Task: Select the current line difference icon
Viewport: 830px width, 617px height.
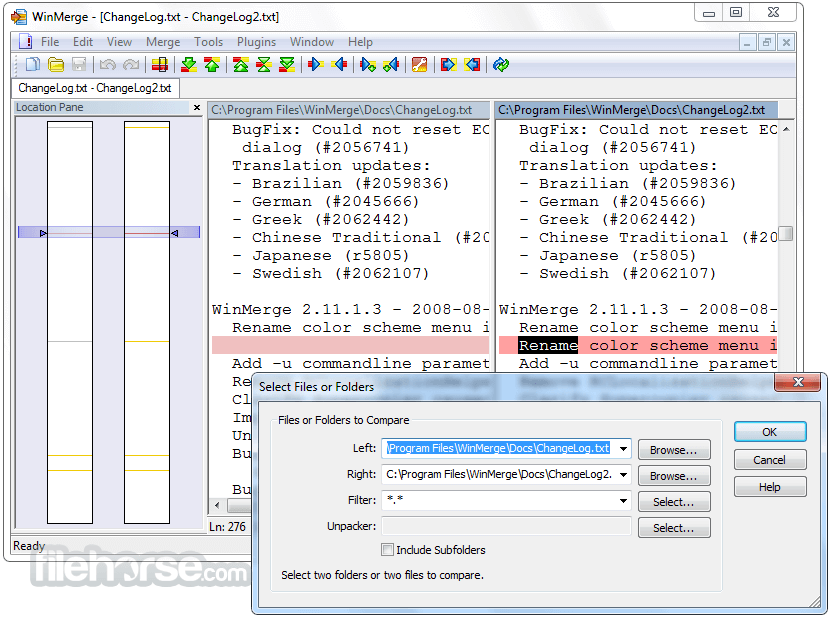Action: click(x=160, y=65)
